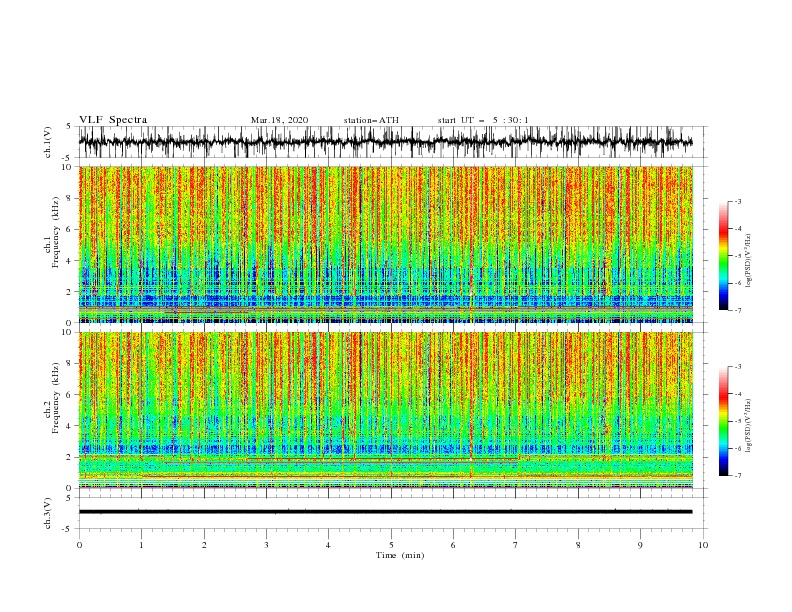Select the "Time (min)" axis title
The height and width of the screenshot is (612, 792).
click(x=400, y=555)
